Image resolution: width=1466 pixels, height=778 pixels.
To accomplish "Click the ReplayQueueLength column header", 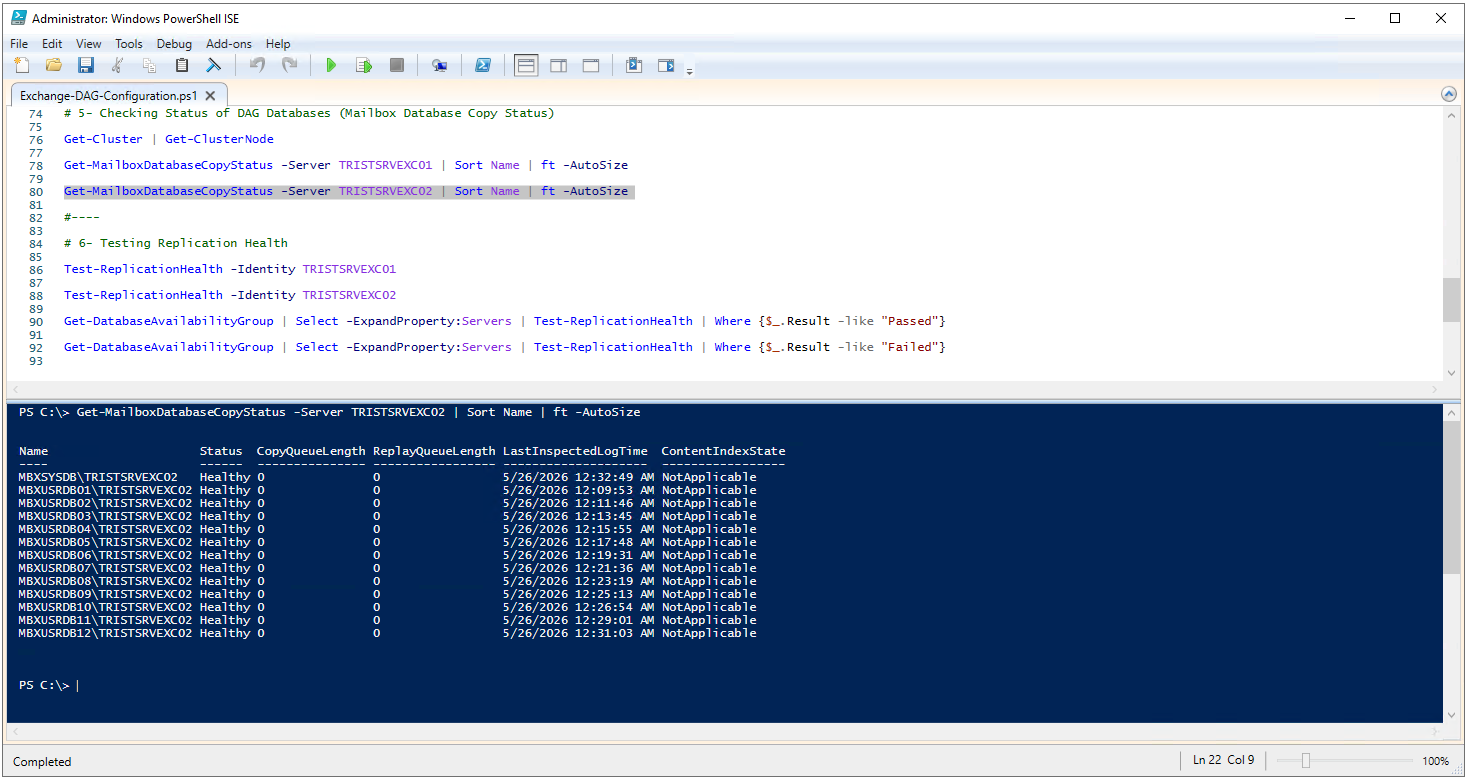I will [x=434, y=451].
